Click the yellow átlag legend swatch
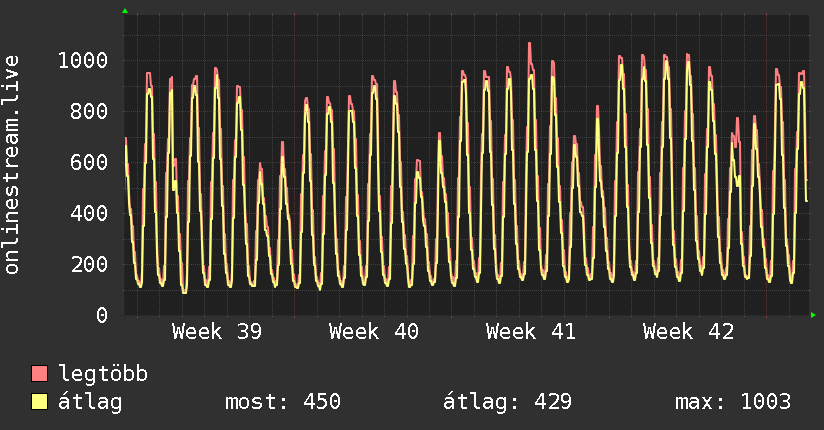Image resolution: width=824 pixels, height=430 pixels. point(39,402)
